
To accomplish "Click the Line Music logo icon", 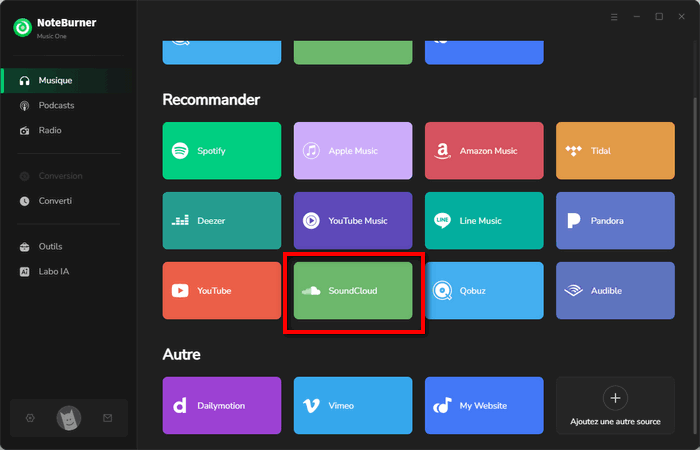I will [x=442, y=221].
